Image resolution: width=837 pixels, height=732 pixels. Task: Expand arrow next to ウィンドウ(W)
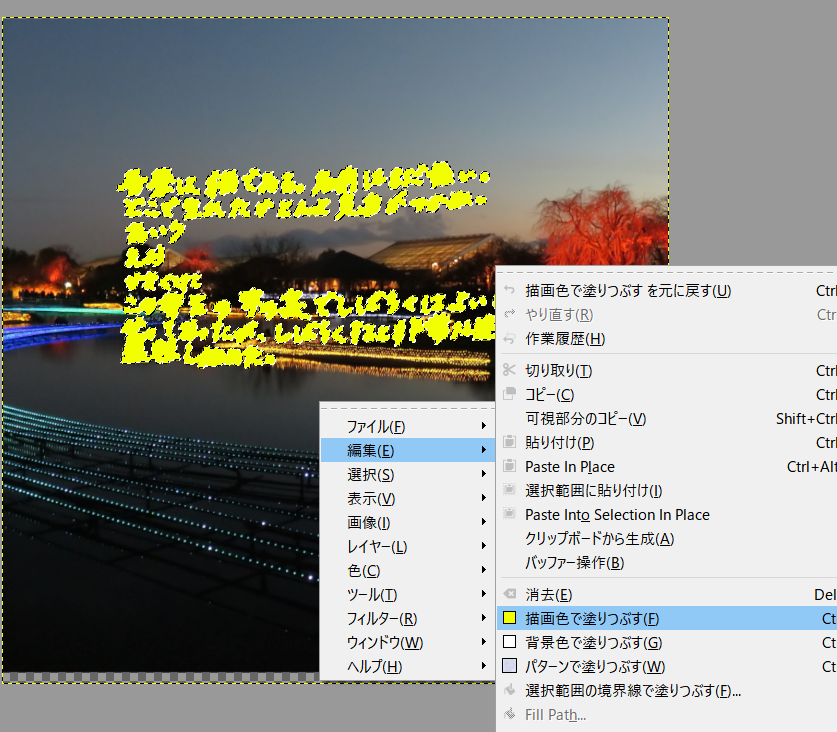click(484, 642)
